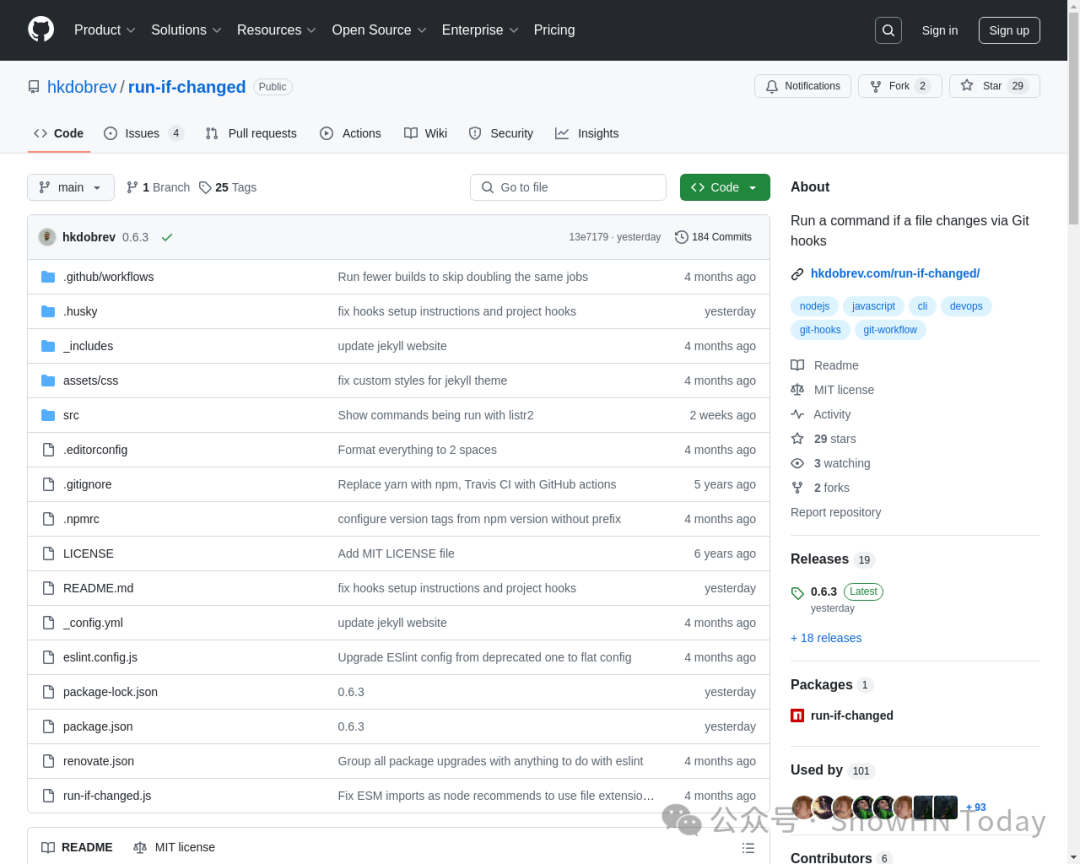Click the Notifications bell button

pyautogui.click(x=802, y=86)
